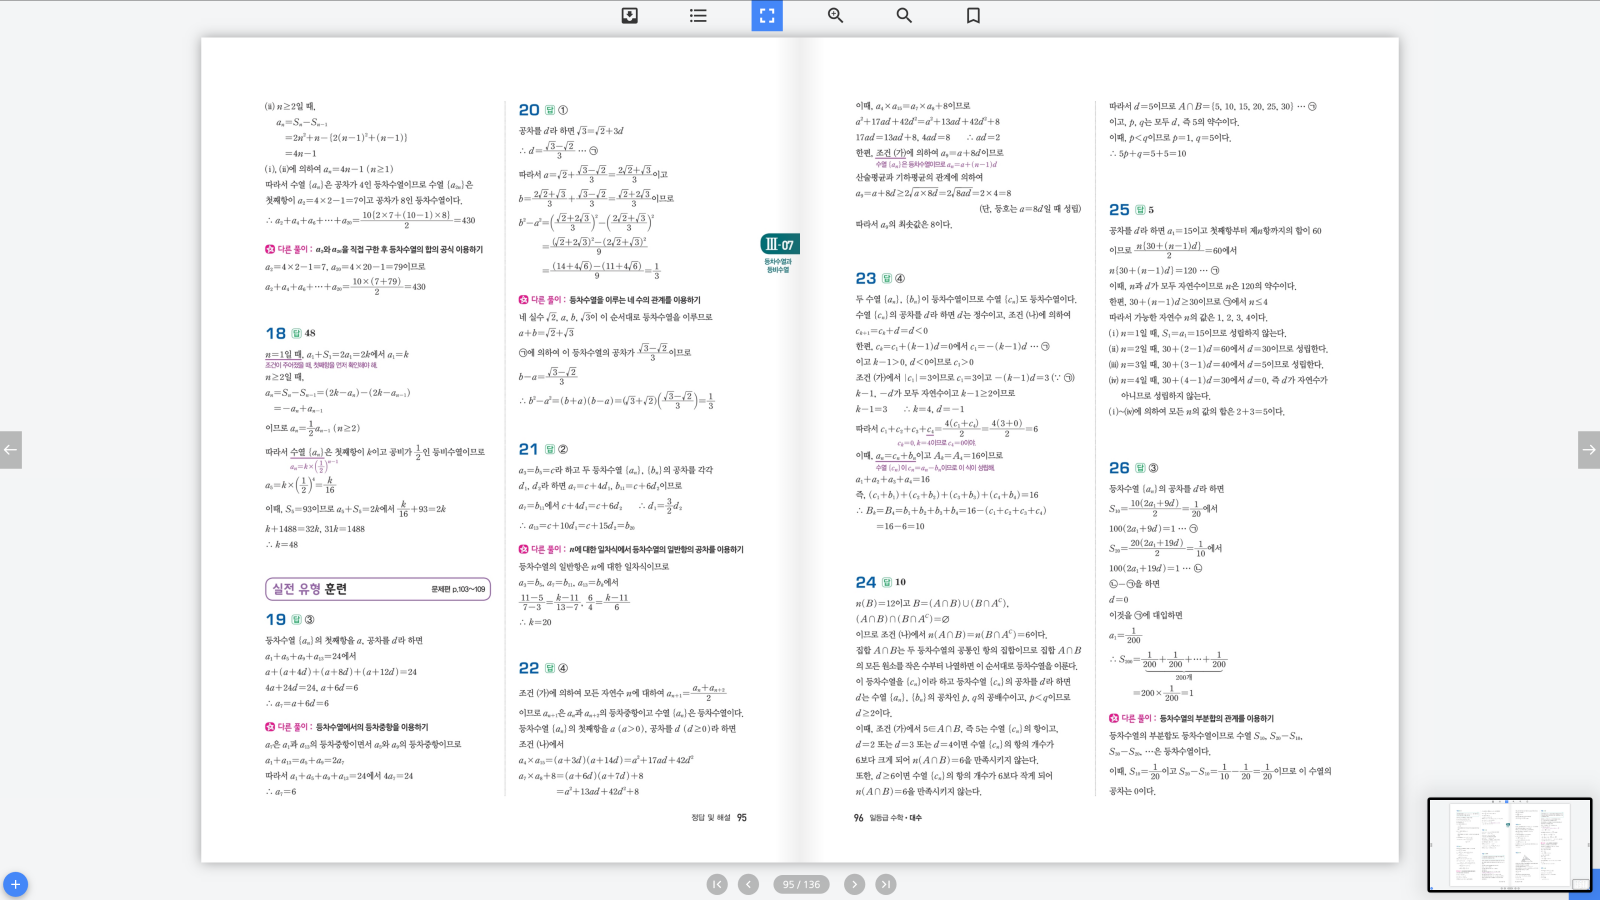Open the table of contents list

click(x=698, y=16)
